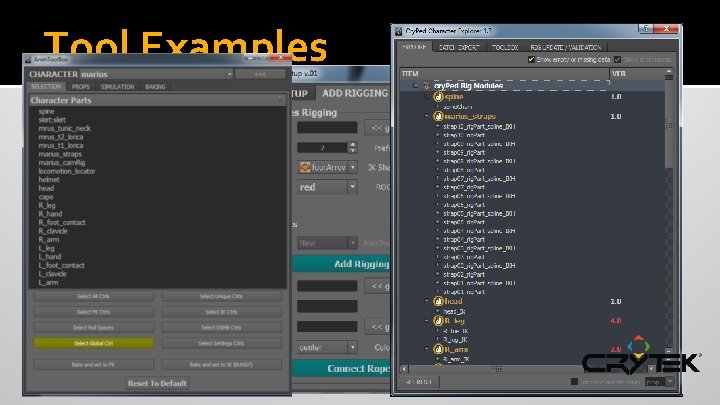Screen dimensions: 720x405
Task: Collapse the R_leg tree node
Action: point(427,321)
